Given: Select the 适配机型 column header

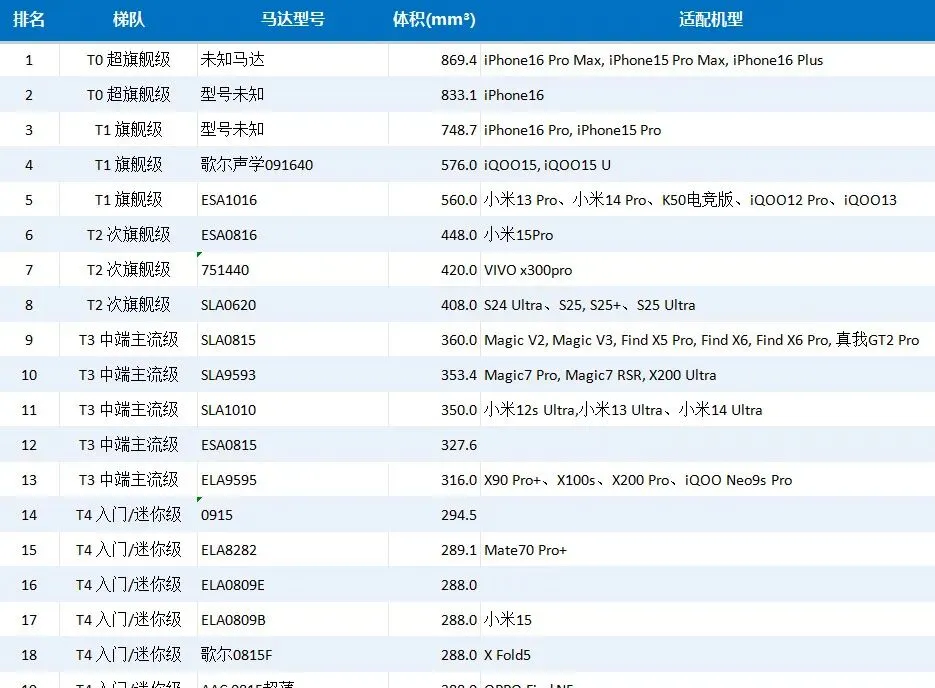Looking at the screenshot, I should coord(710,19).
